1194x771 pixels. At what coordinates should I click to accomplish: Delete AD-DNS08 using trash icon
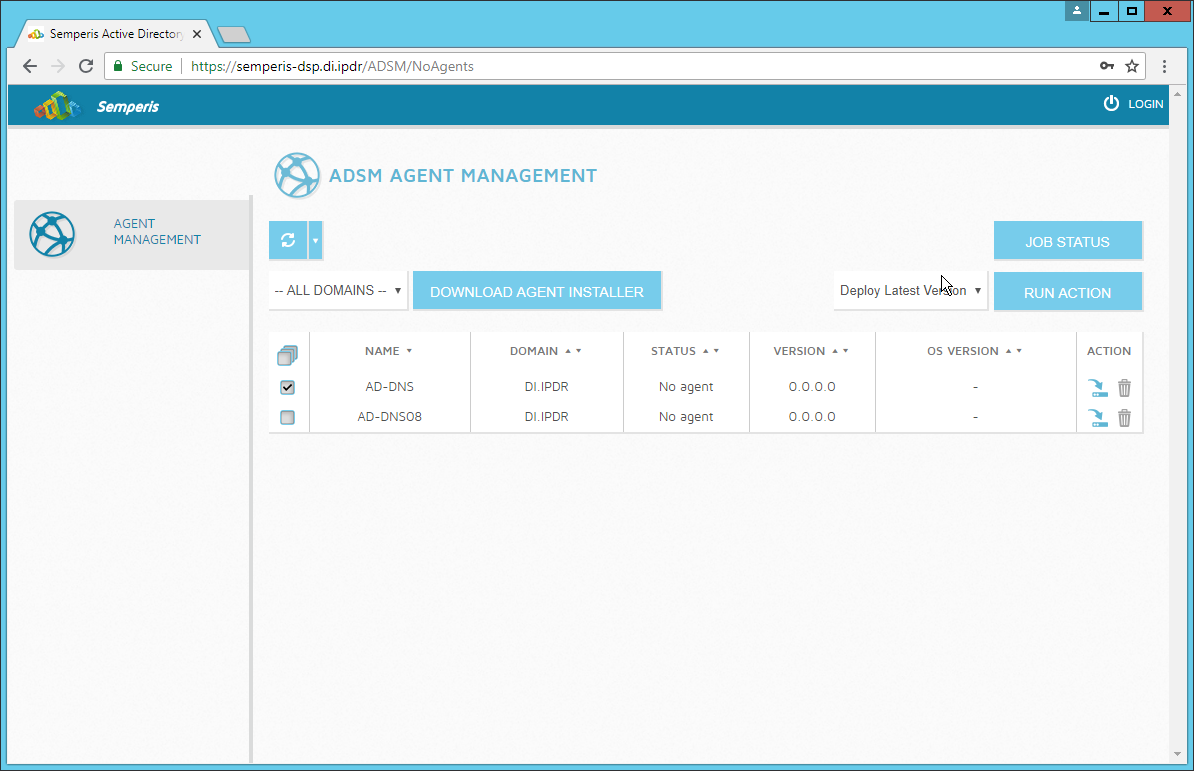(x=1124, y=418)
